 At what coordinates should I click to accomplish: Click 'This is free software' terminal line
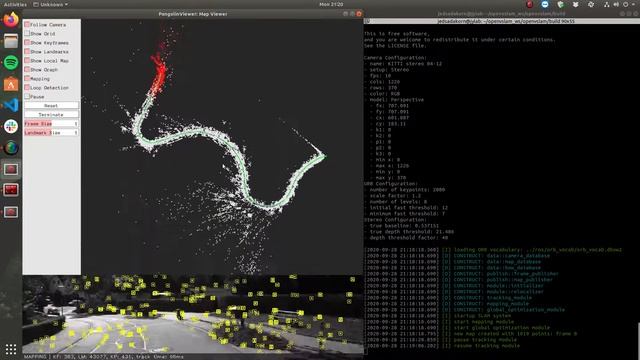pos(397,33)
